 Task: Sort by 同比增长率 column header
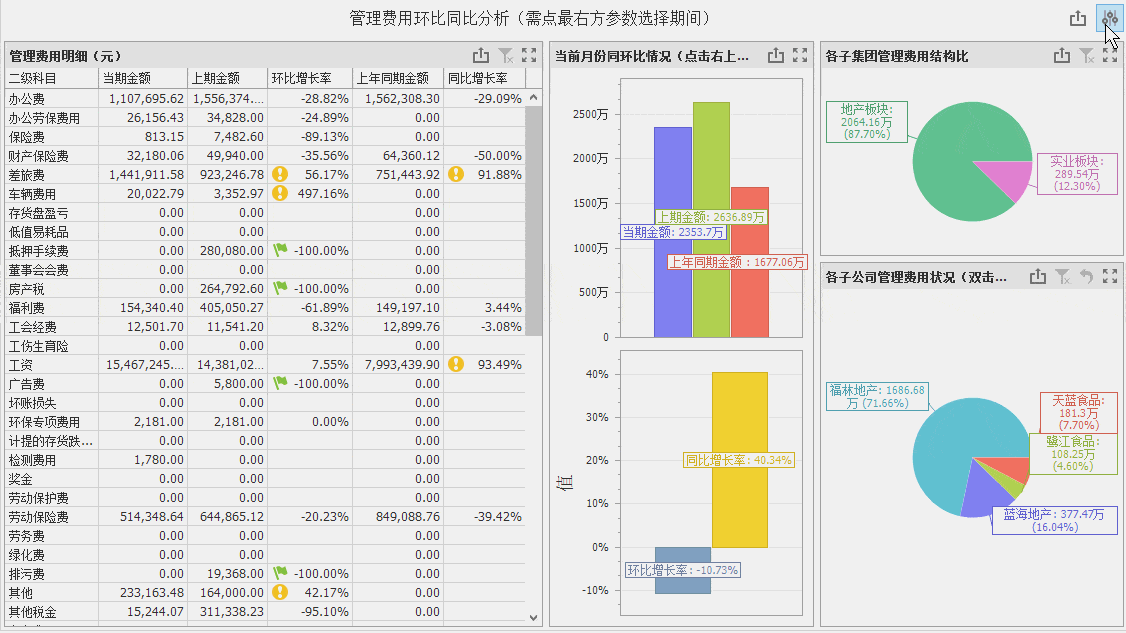pos(484,78)
